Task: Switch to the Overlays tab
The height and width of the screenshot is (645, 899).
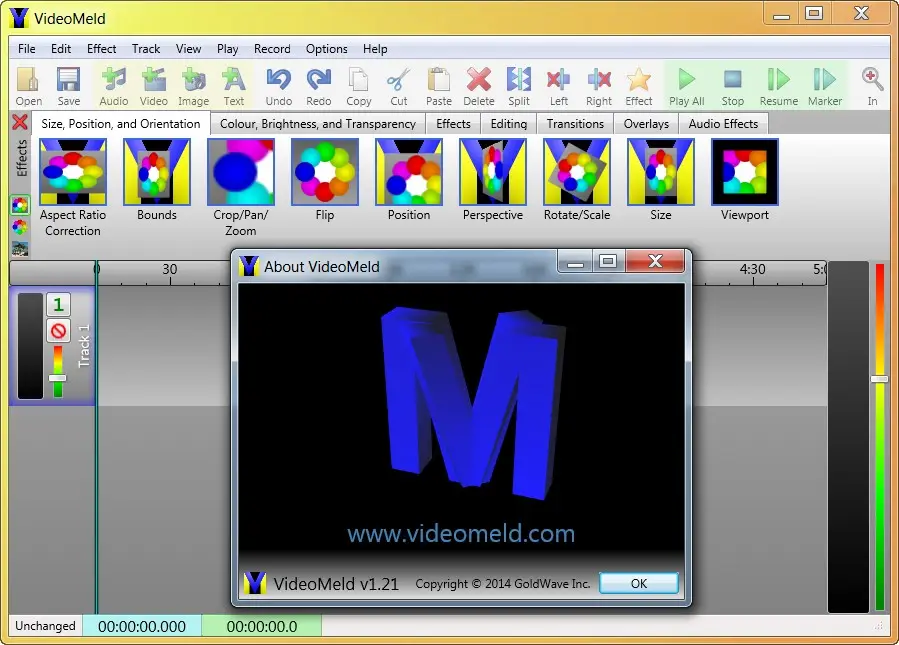Action: click(646, 124)
